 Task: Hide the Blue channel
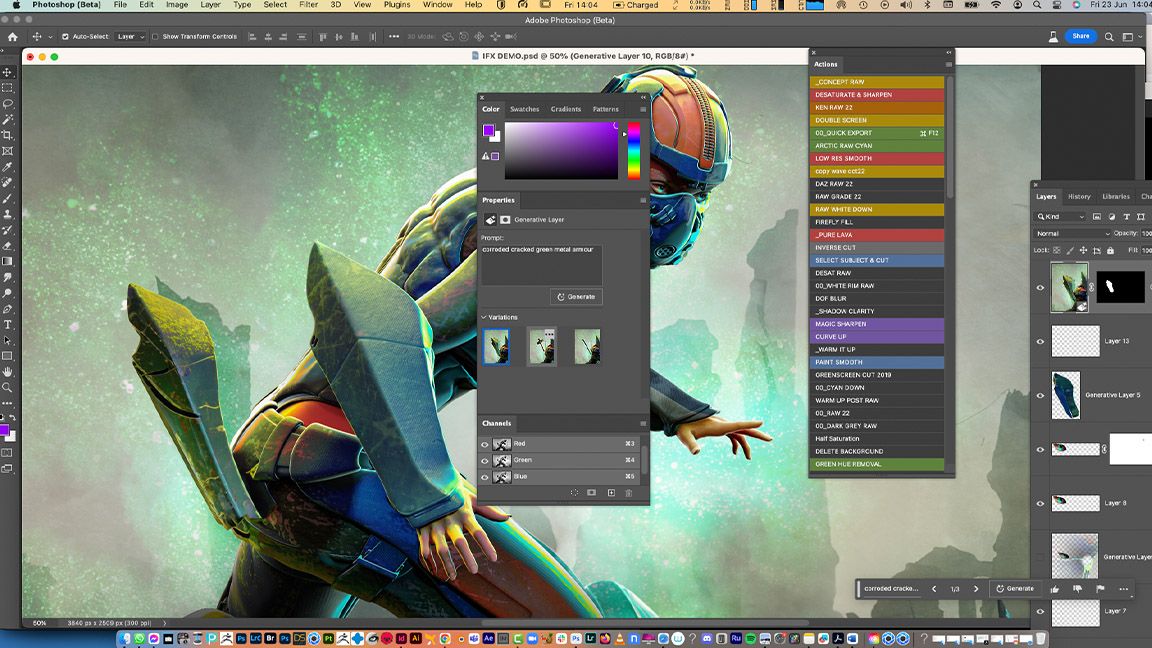[485, 477]
